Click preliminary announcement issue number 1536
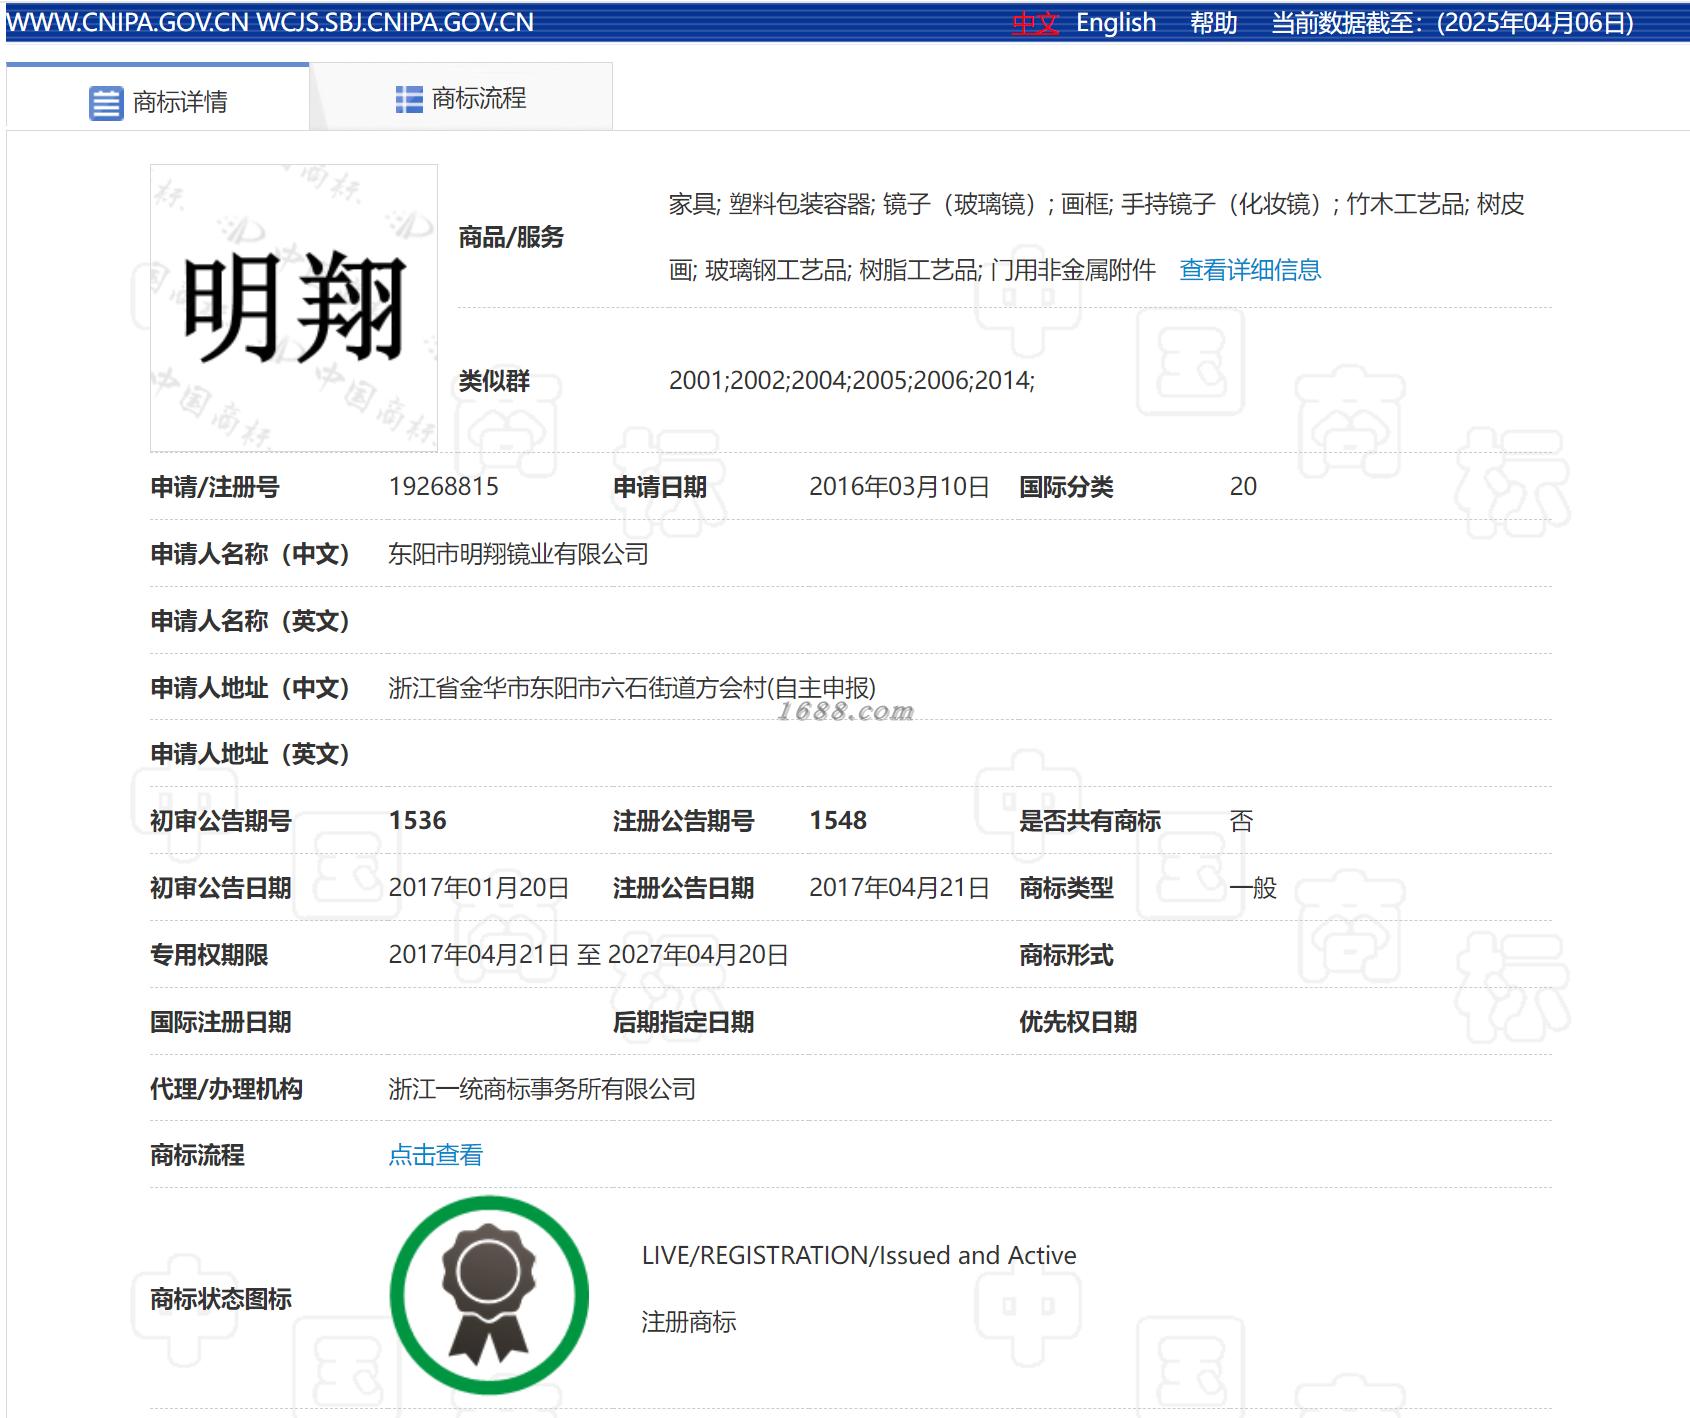 [x=418, y=821]
